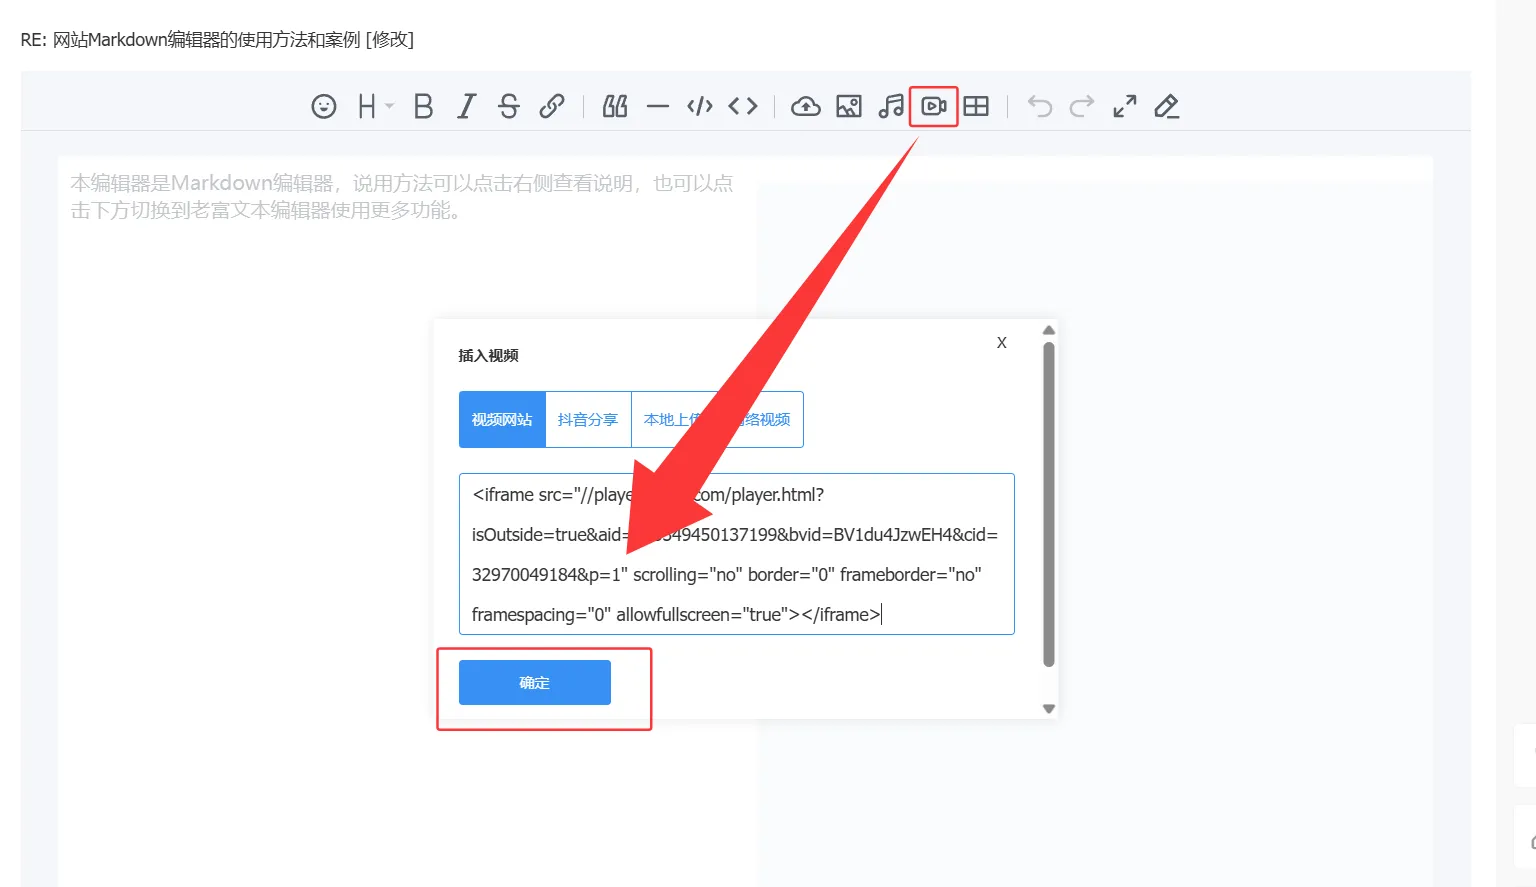Select the 视频网站 tab
The width and height of the screenshot is (1536, 887).
point(502,420)
